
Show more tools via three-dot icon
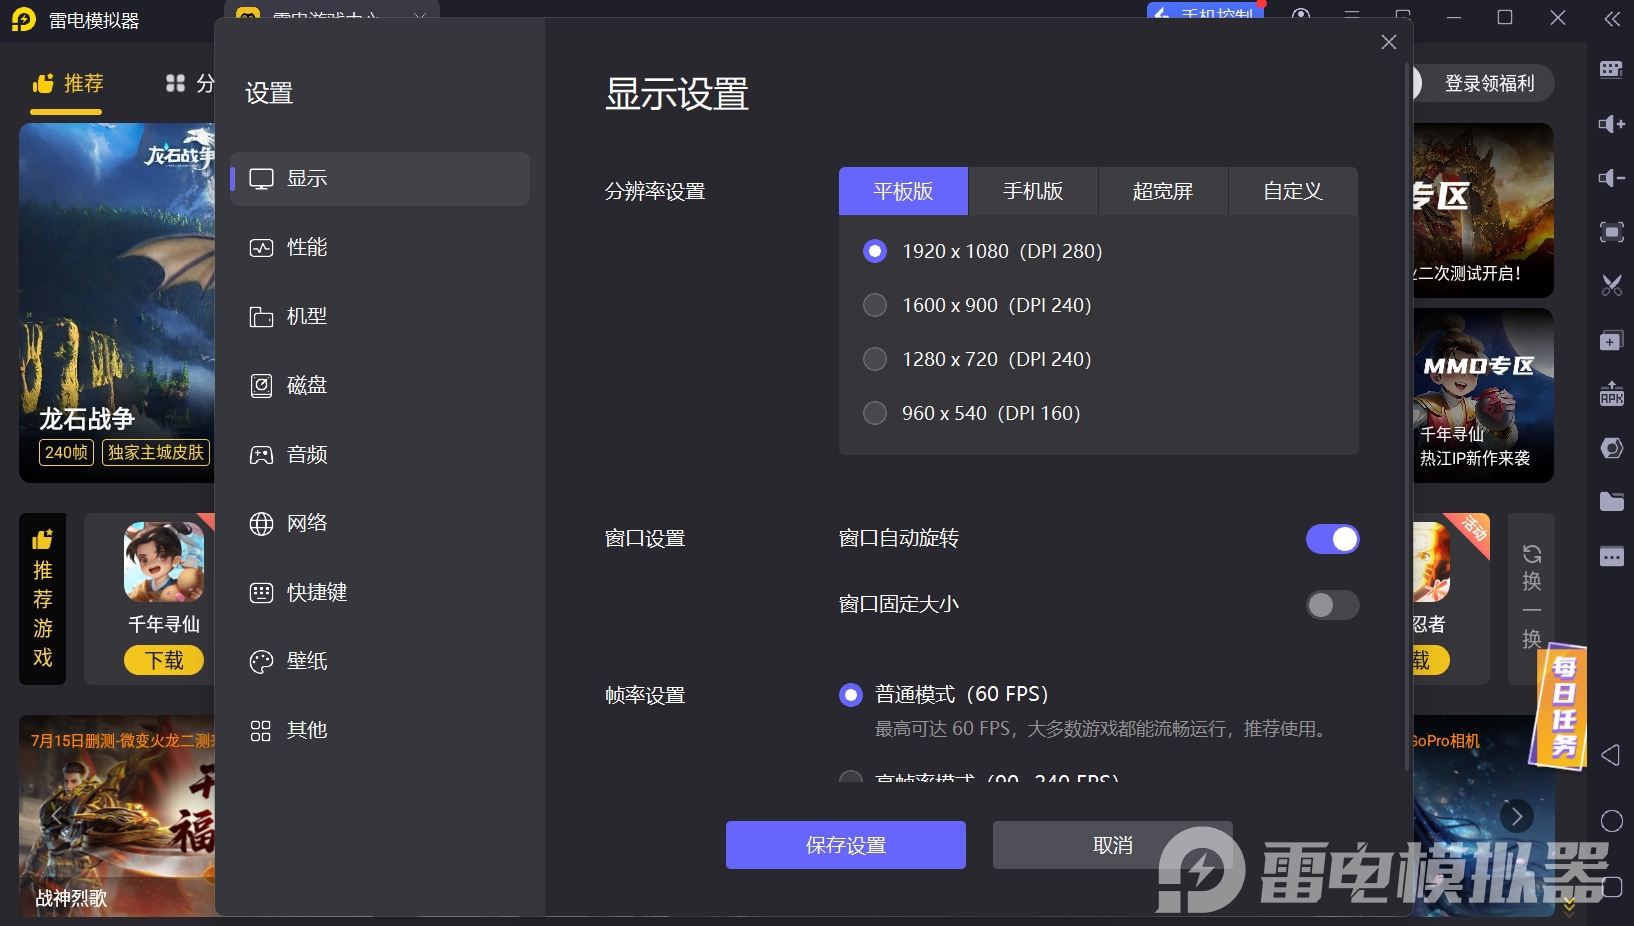point(1611,557)
